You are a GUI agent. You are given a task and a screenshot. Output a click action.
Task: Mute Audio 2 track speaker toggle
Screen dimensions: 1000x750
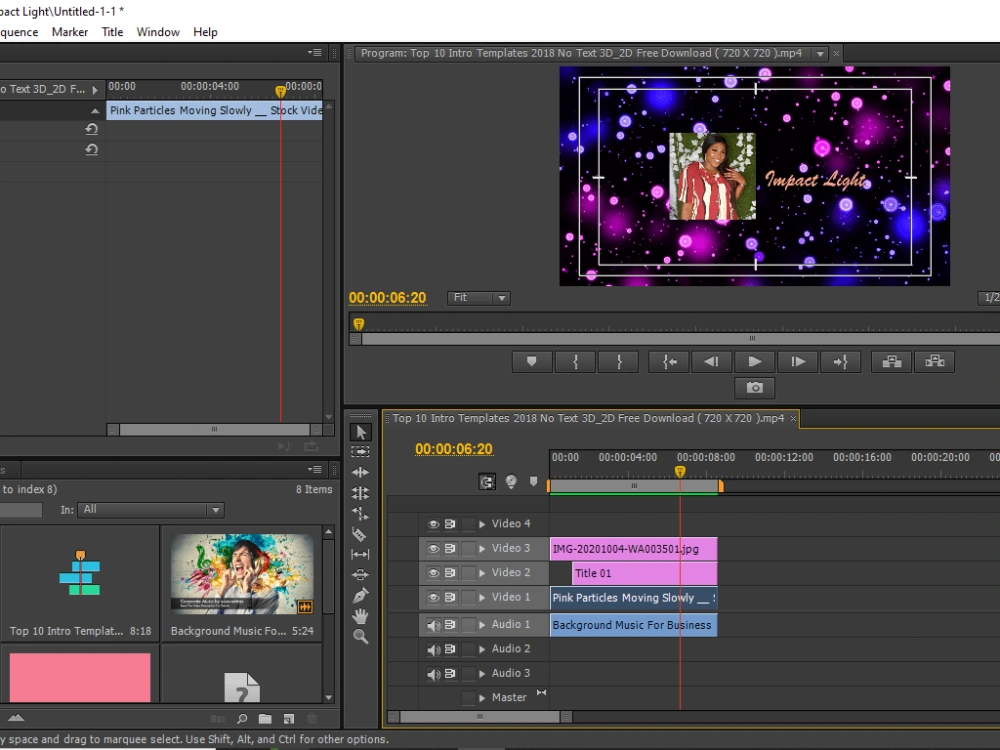pos(434,649)
